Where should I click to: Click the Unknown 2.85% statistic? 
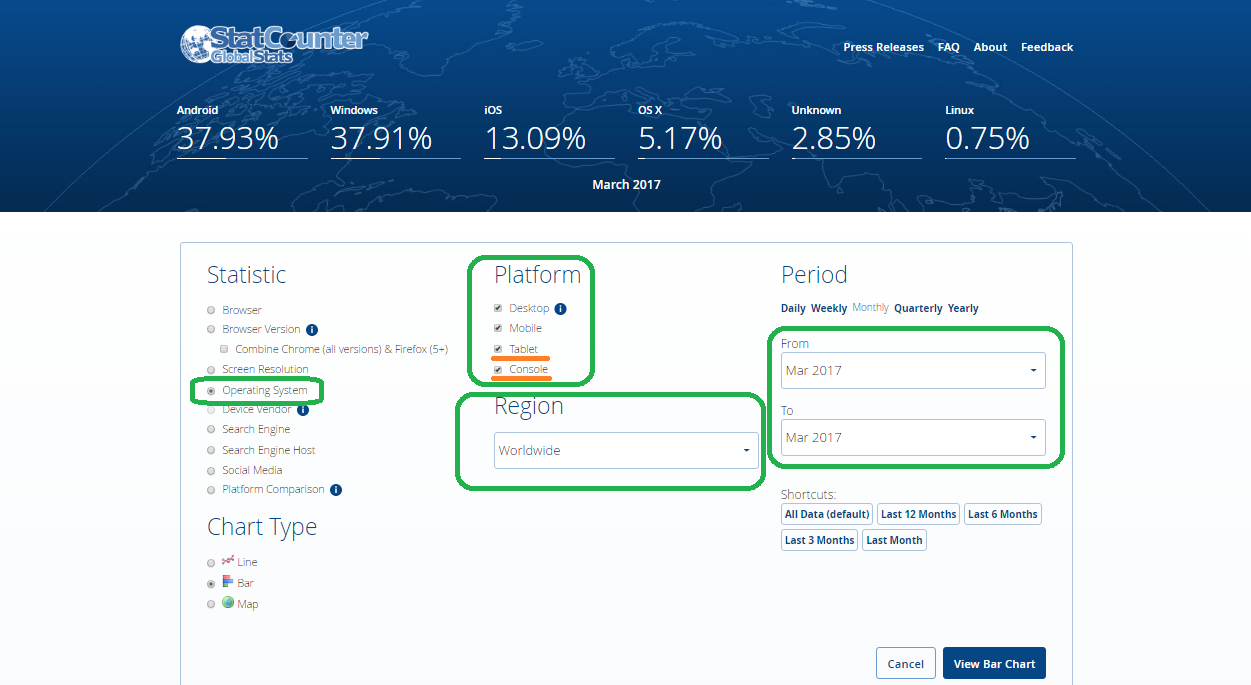click(856, 130)
